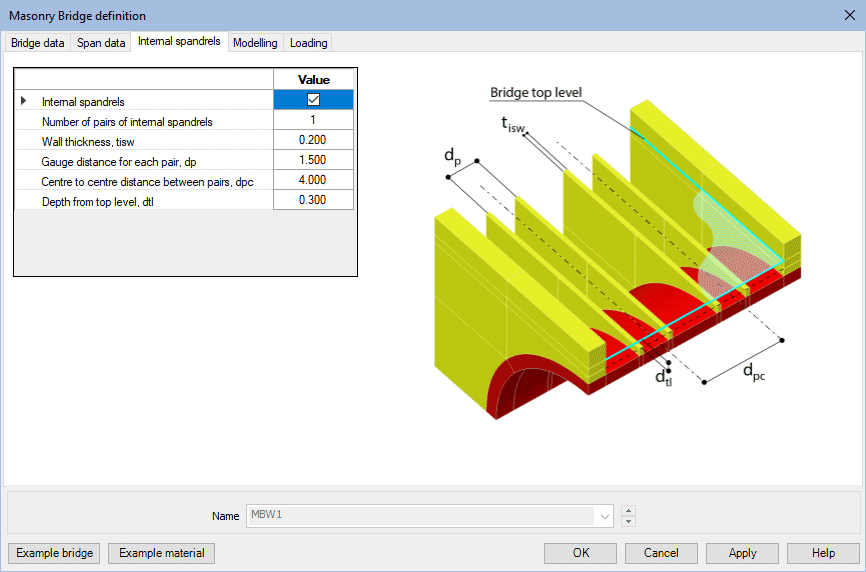Apply the changes with Apply button
The height and width of the screenshot is (572, 866).
[742, 553]
